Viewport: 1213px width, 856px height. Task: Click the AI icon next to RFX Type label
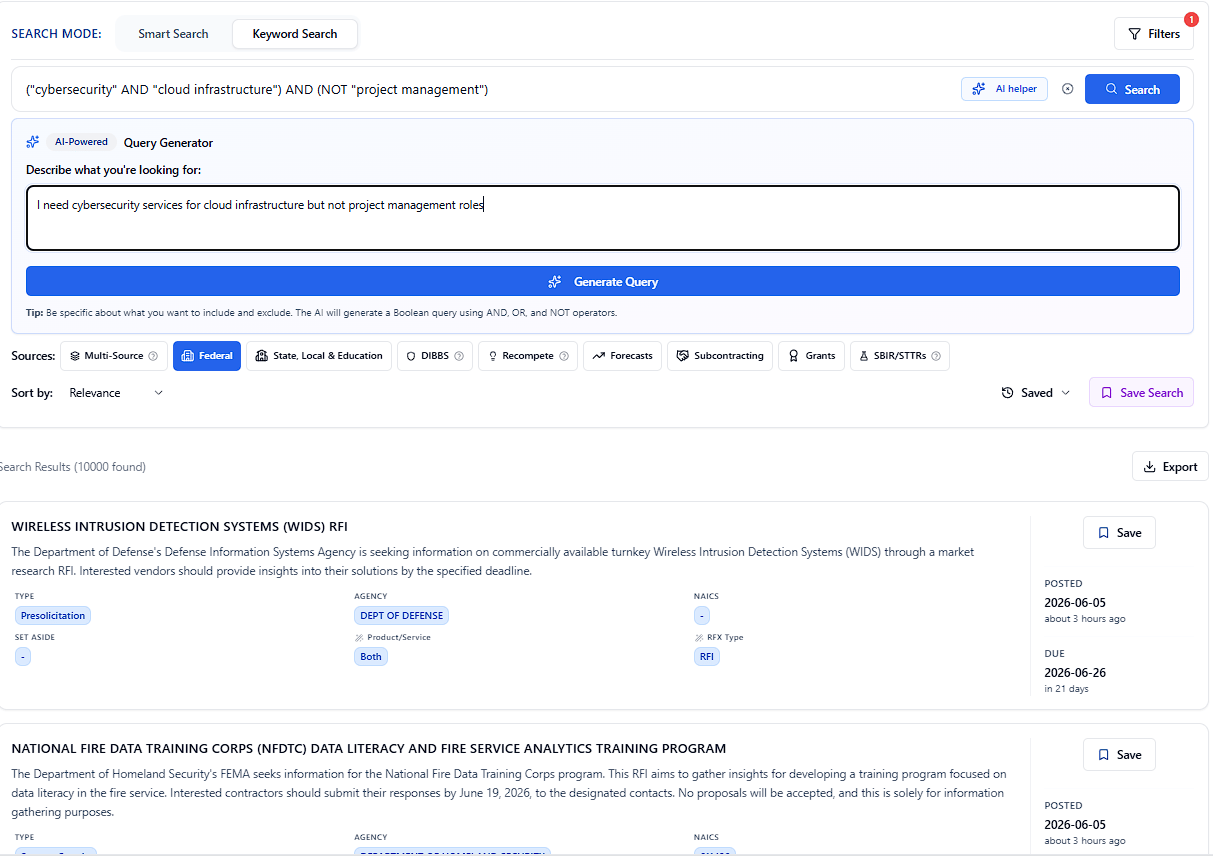point(699,637)
